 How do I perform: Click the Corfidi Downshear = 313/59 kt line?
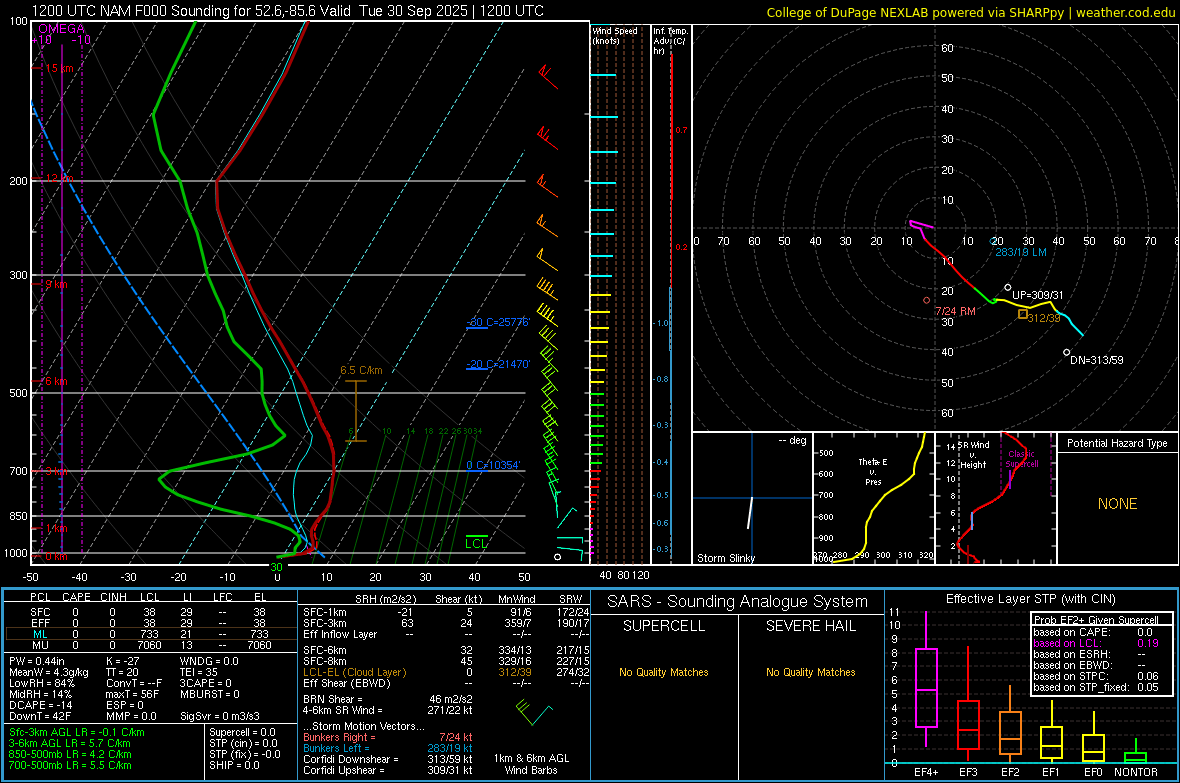[x=388, y=759]
